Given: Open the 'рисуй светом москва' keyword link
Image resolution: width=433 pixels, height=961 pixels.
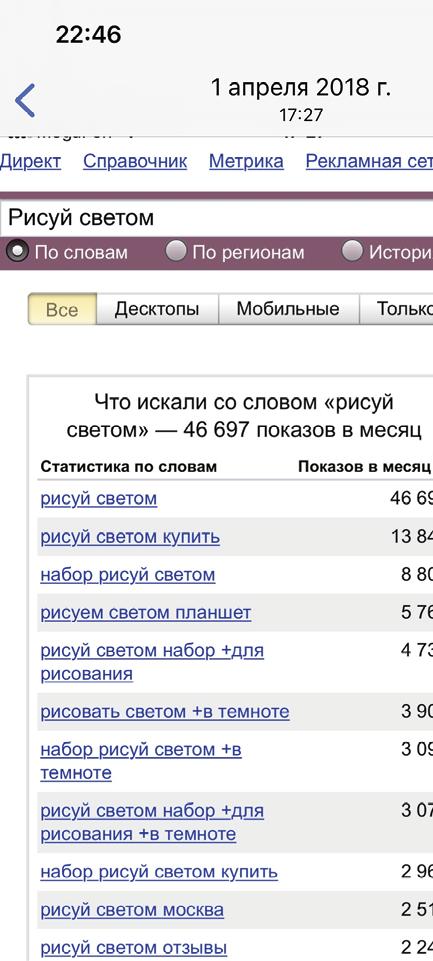Looking at the screenshot, I should (132, 910).
